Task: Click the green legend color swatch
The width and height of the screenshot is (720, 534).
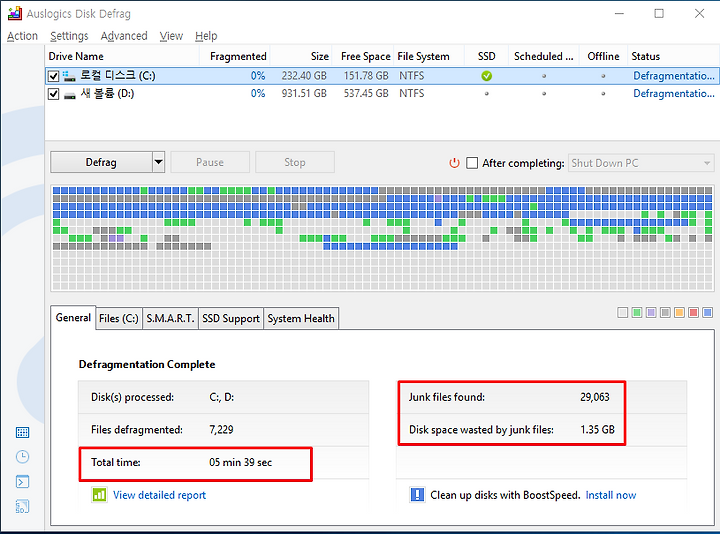Action: (637, 313)
